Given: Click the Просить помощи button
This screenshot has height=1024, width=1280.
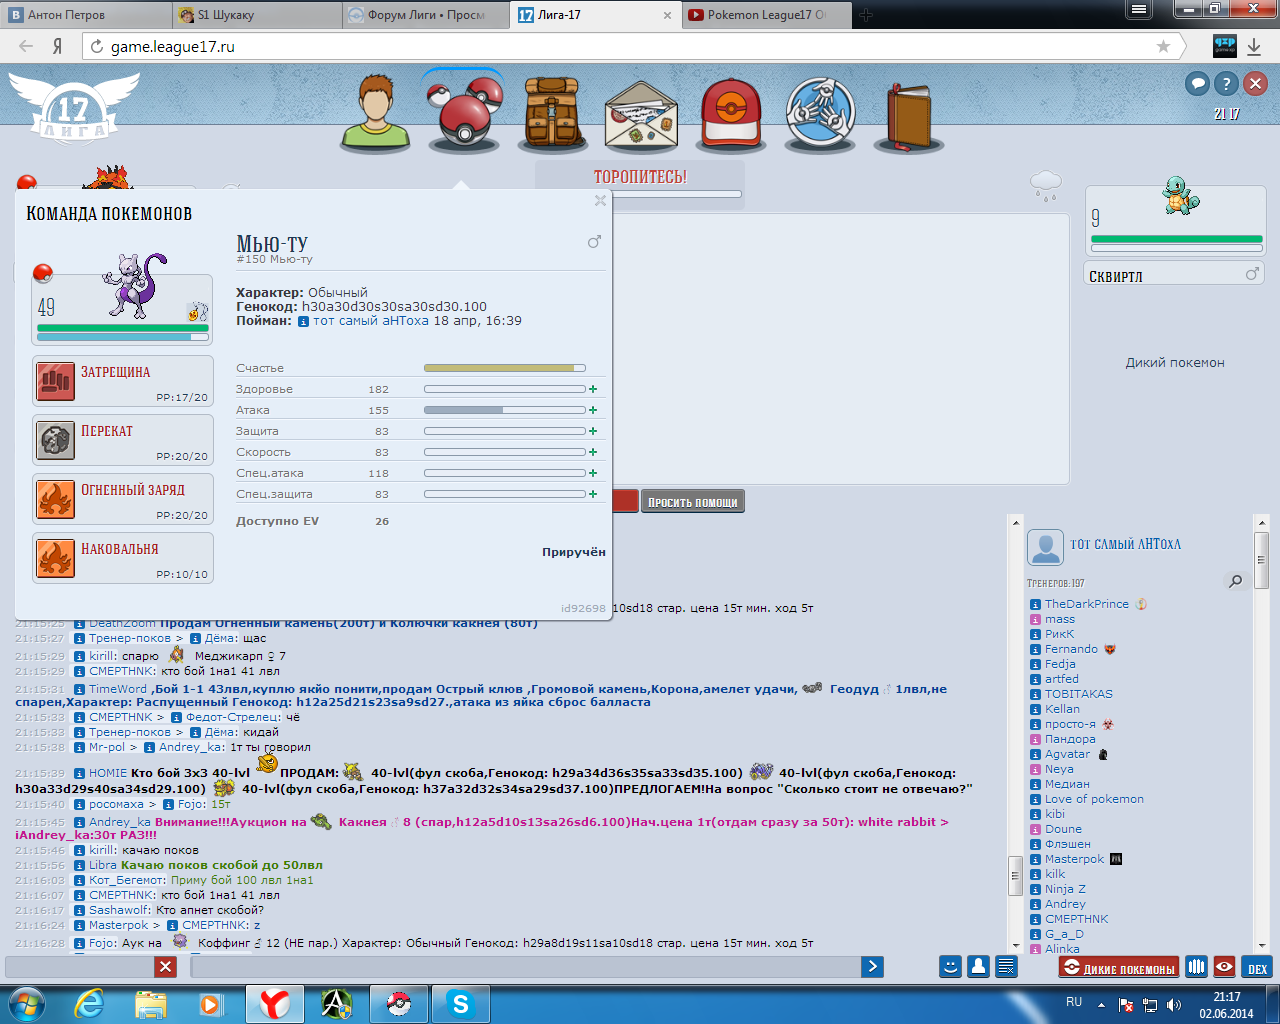Looking at the screenshot, I should point(693,501).
